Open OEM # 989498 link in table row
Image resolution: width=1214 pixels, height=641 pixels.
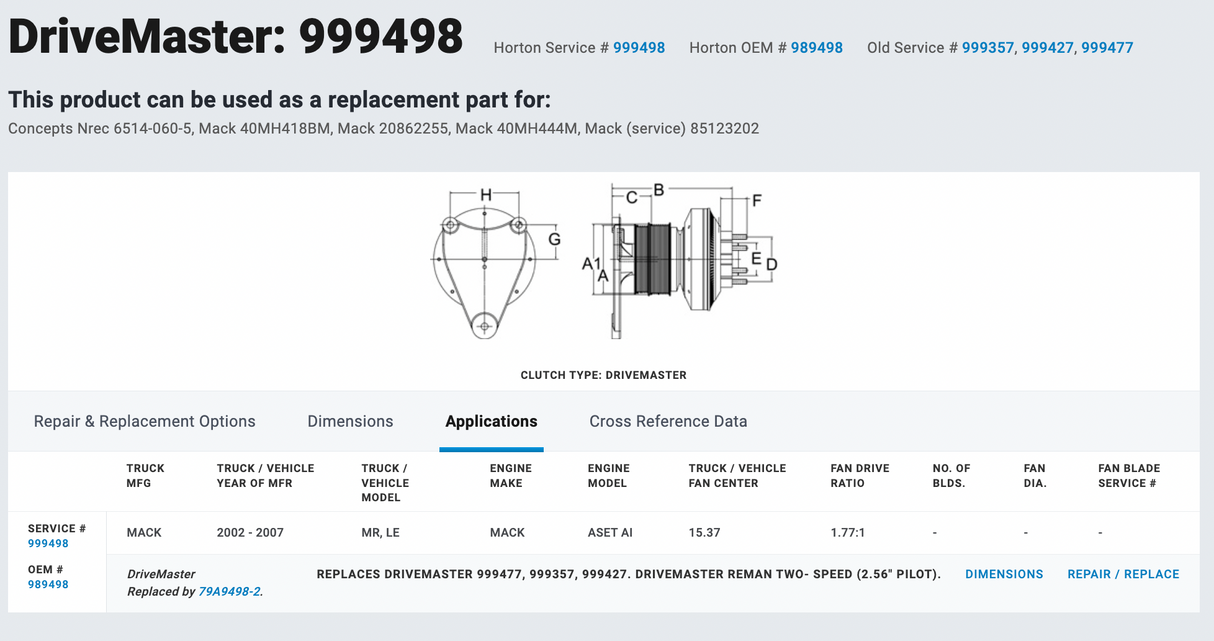click(48, 584)
